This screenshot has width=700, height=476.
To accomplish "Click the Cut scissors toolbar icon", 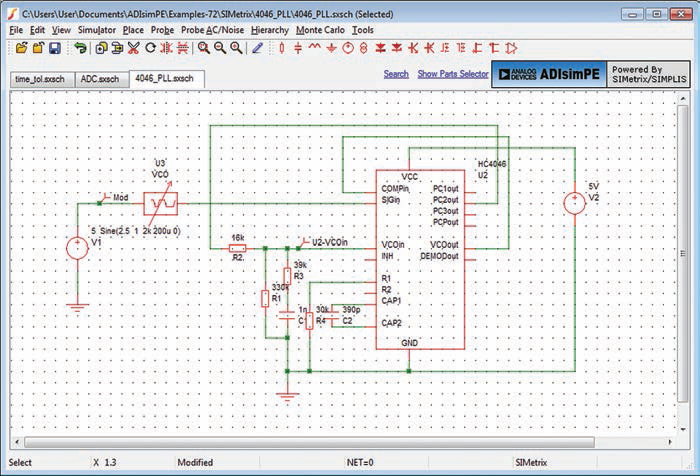I will click(x=133, y=48).
